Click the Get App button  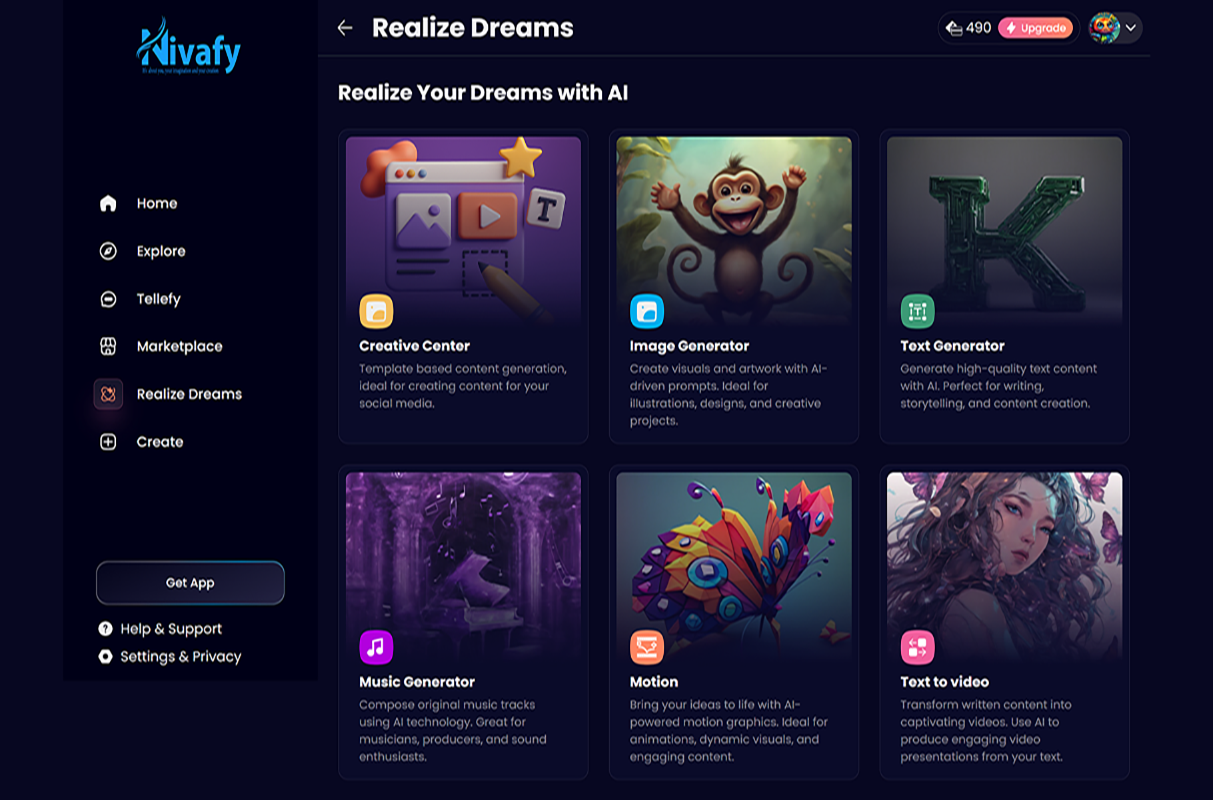point(190,583)
